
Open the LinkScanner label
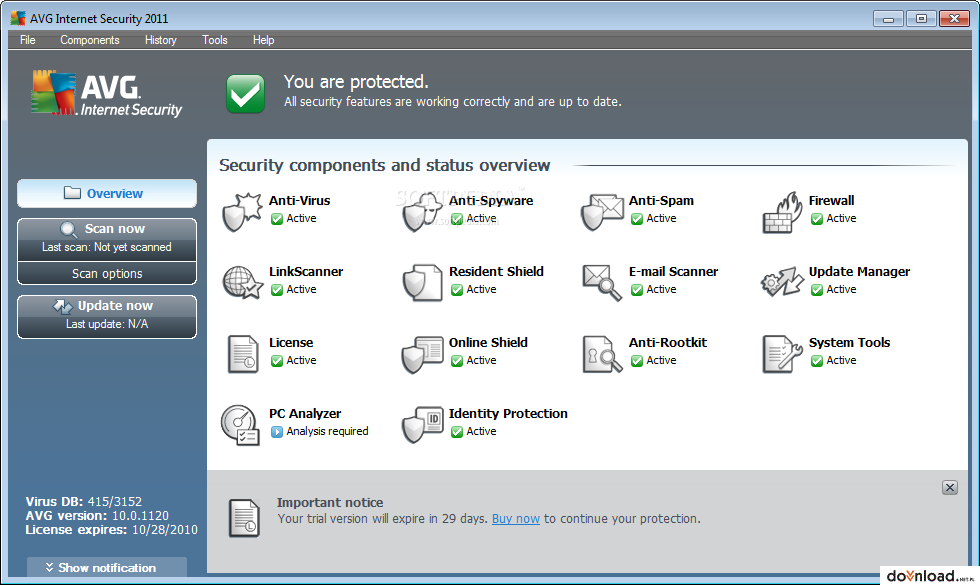pos(306,272)
